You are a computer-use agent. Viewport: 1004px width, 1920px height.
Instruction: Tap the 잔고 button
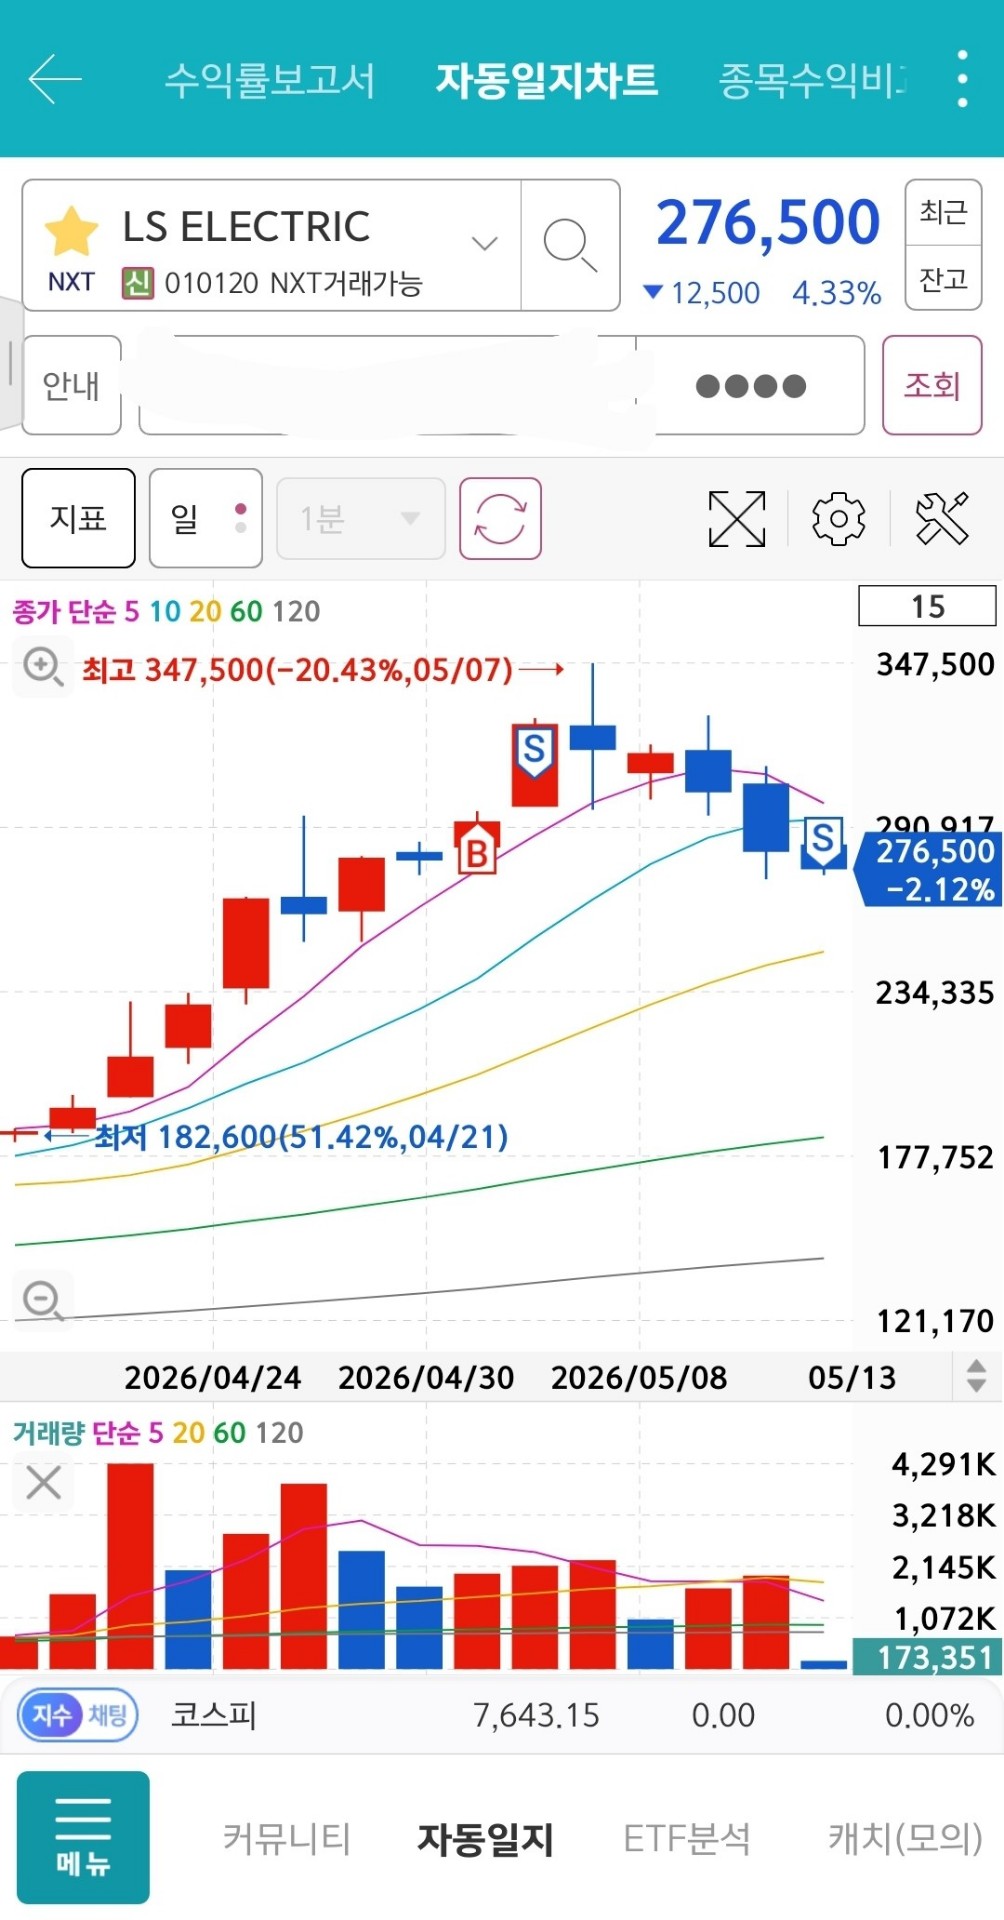(943, 278)
